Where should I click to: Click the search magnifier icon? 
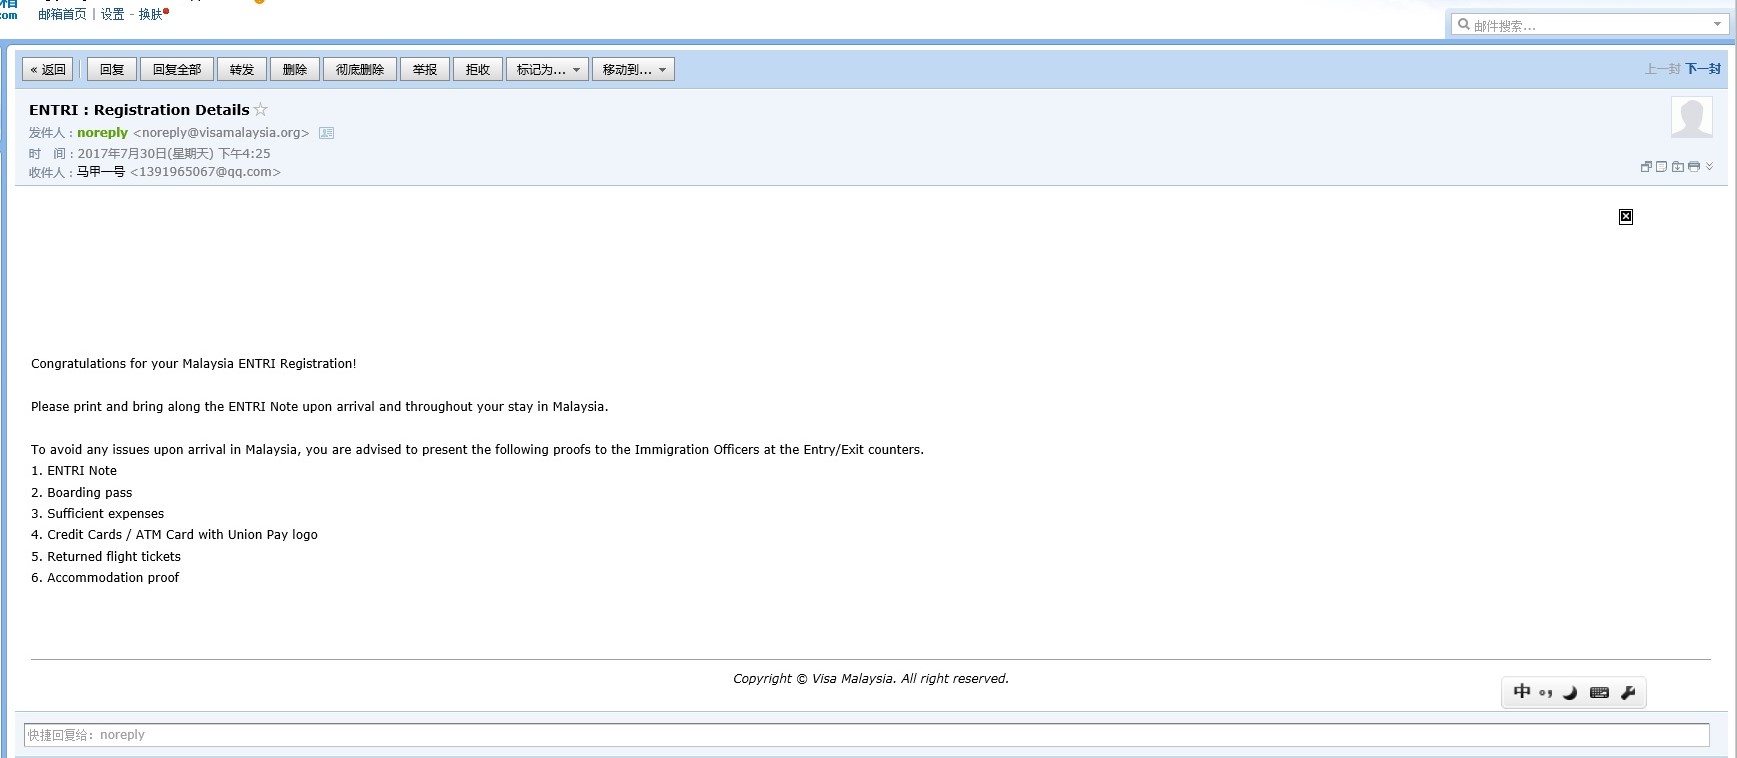[1464, 24]
